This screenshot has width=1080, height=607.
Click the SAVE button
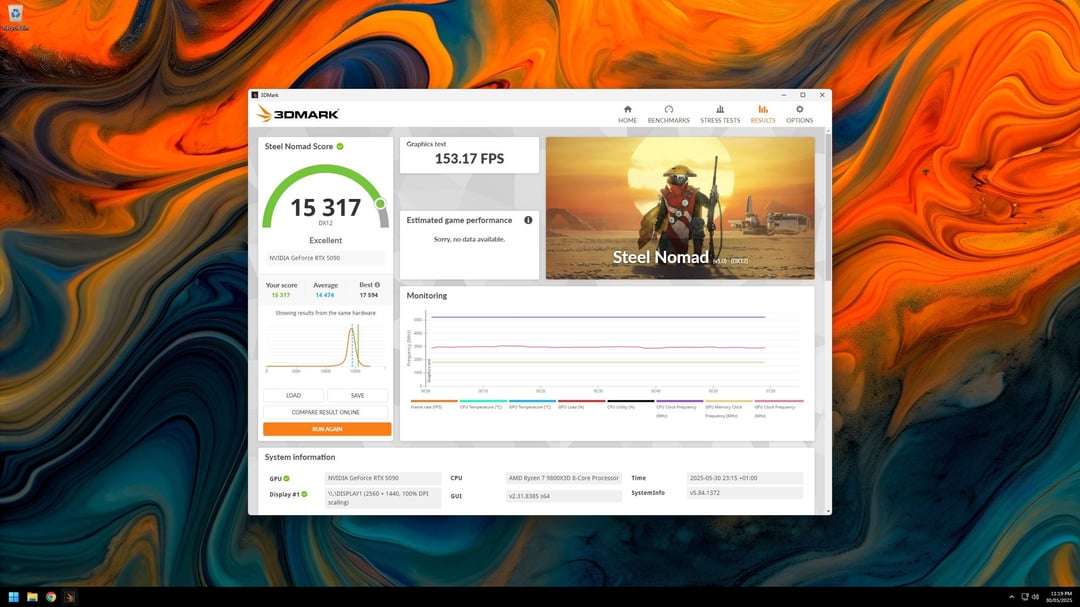coord(357,395)
